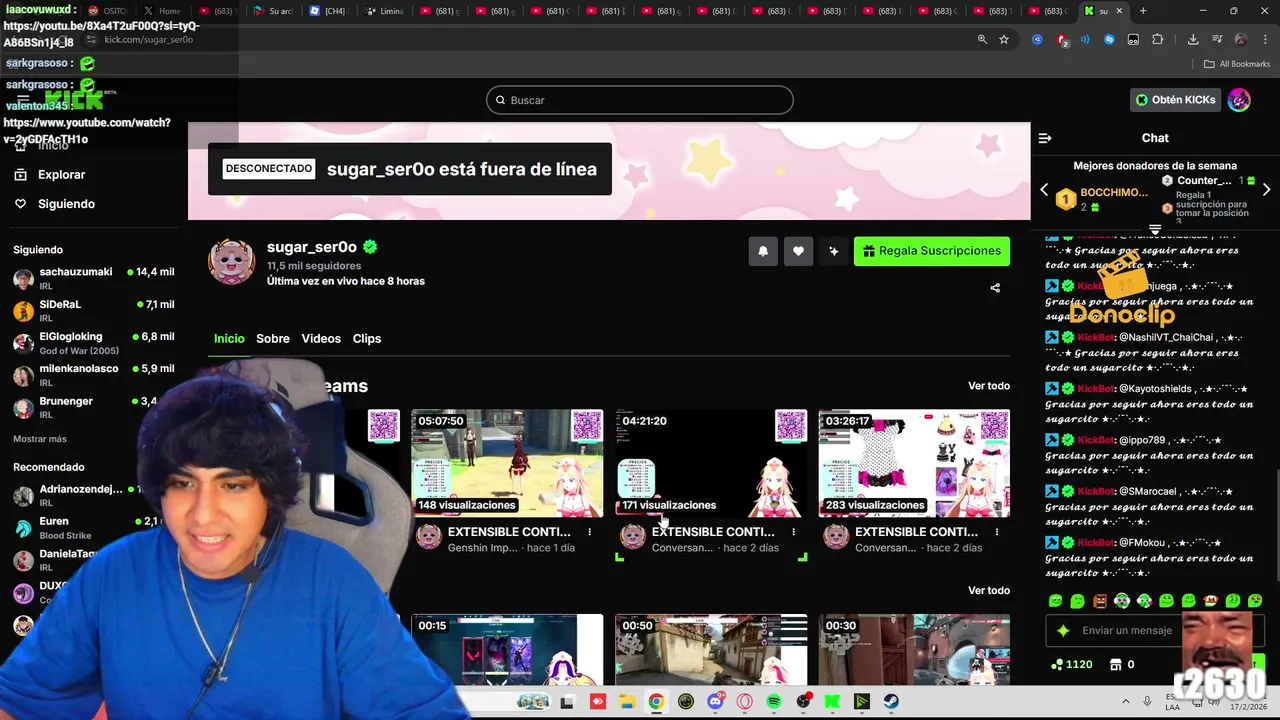Open the milenkanolasco followed channel
Viewport: 1280px width, 720px height.
pyautogui.click(x=93, y=375)
